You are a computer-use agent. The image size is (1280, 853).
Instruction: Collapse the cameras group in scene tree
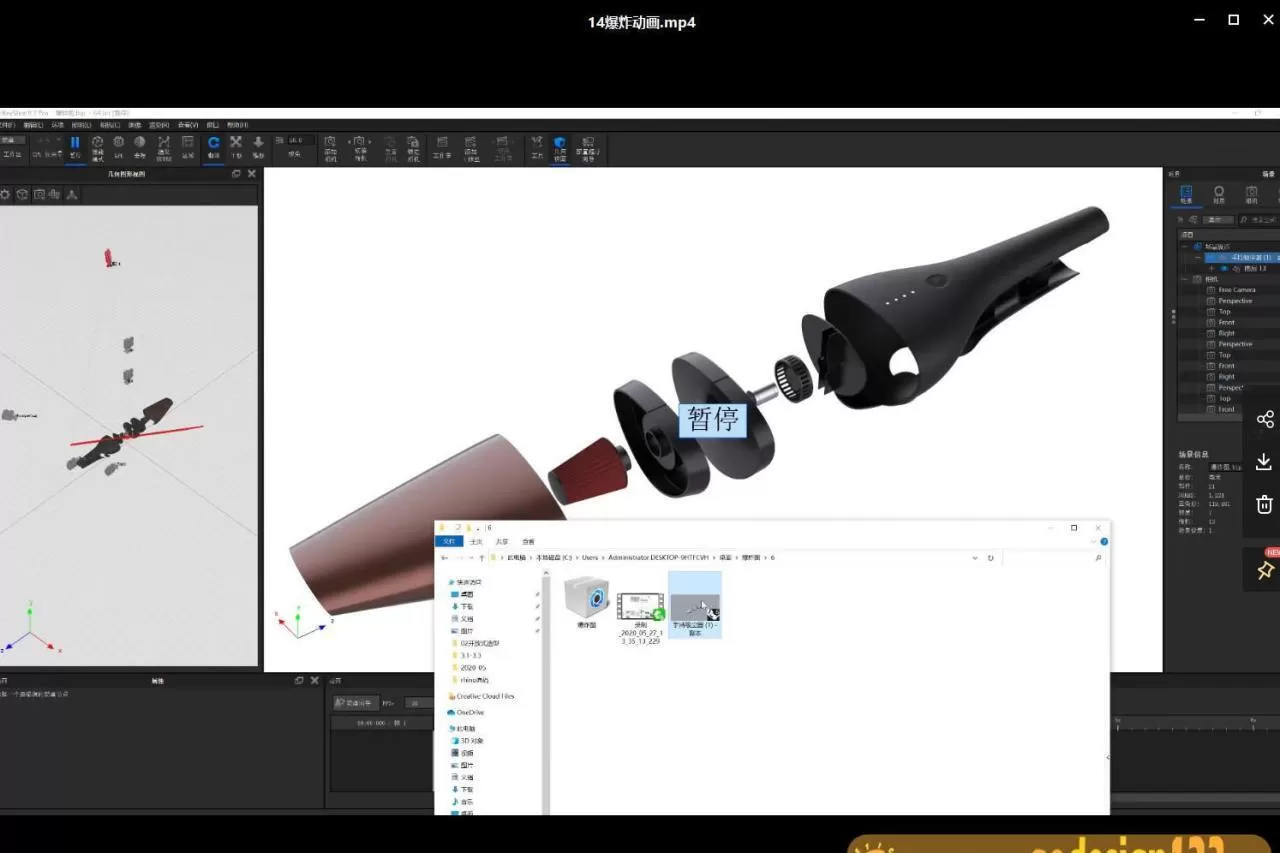click(1185, 279)
